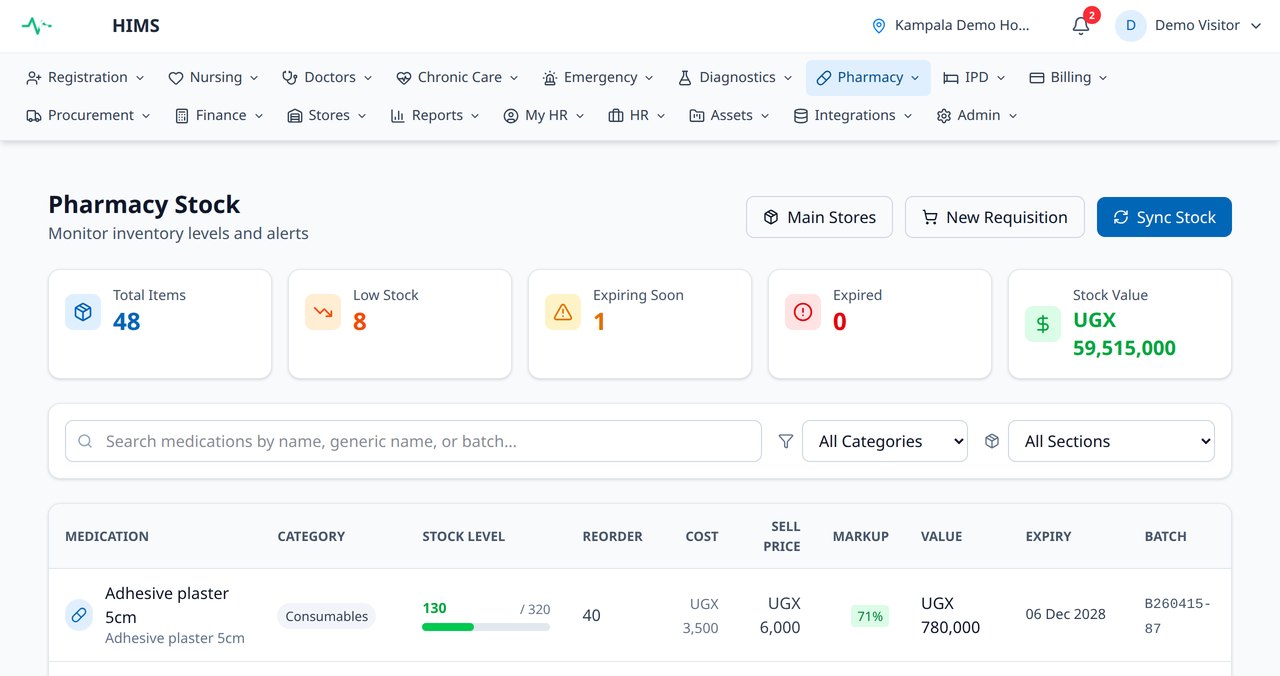Open the Admin menu
The image size is (1280, 676).
[x=976, y=116]
